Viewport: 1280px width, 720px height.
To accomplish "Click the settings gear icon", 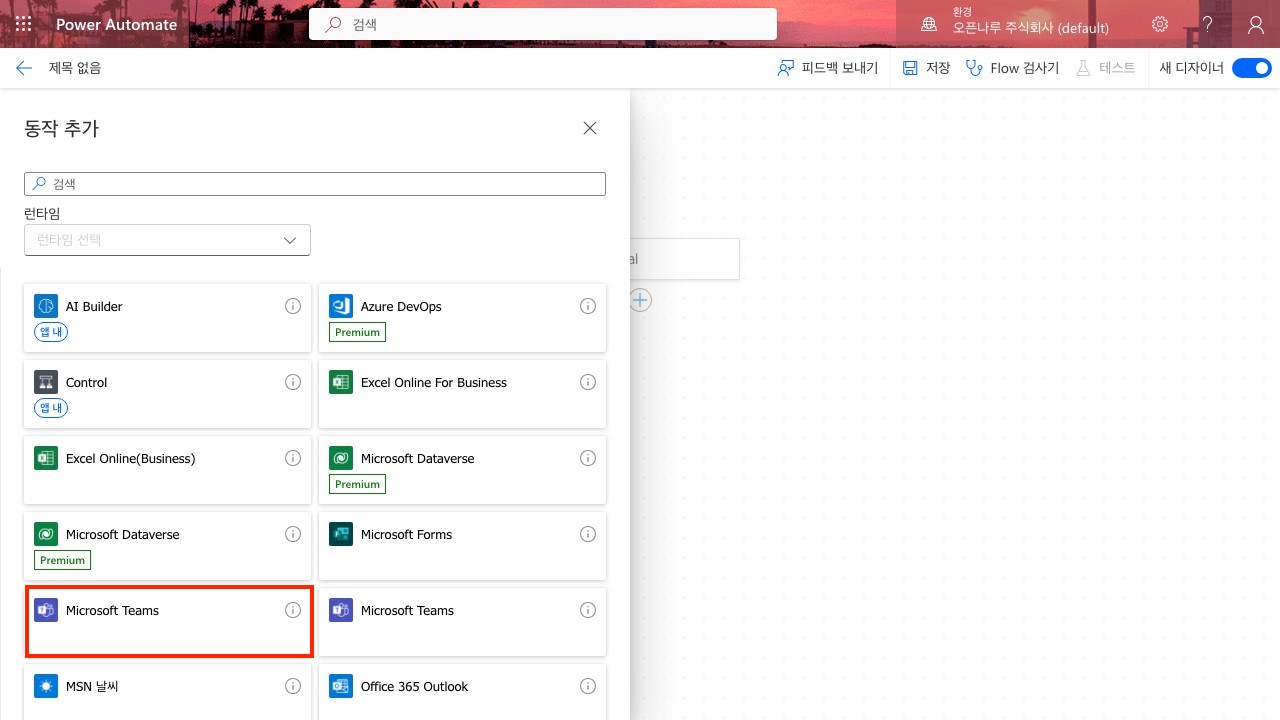I will pyautogui.click(x=1160, y=24).
